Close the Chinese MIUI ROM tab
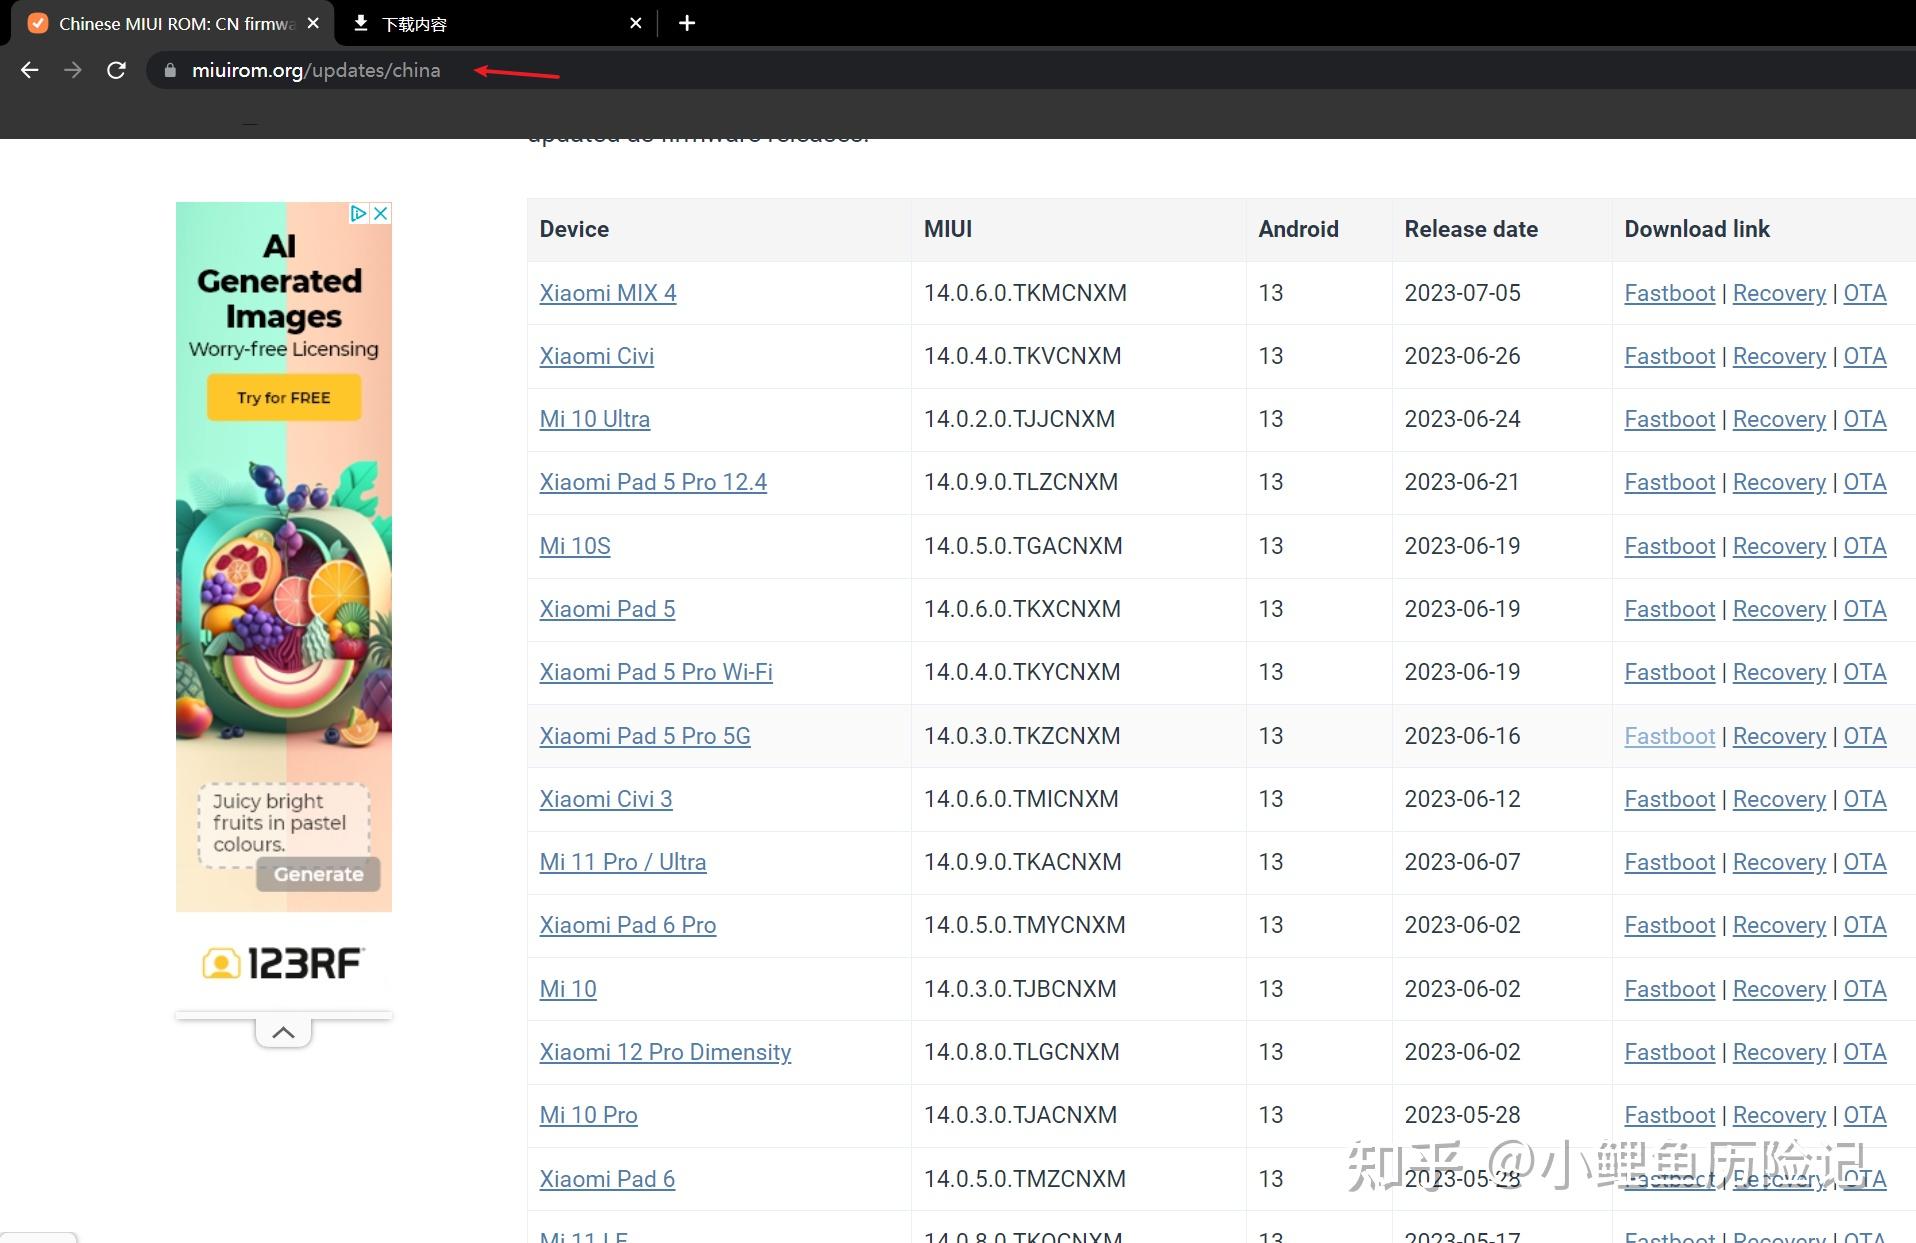Screen dimensions: 1916x1243 click(313, 23)
